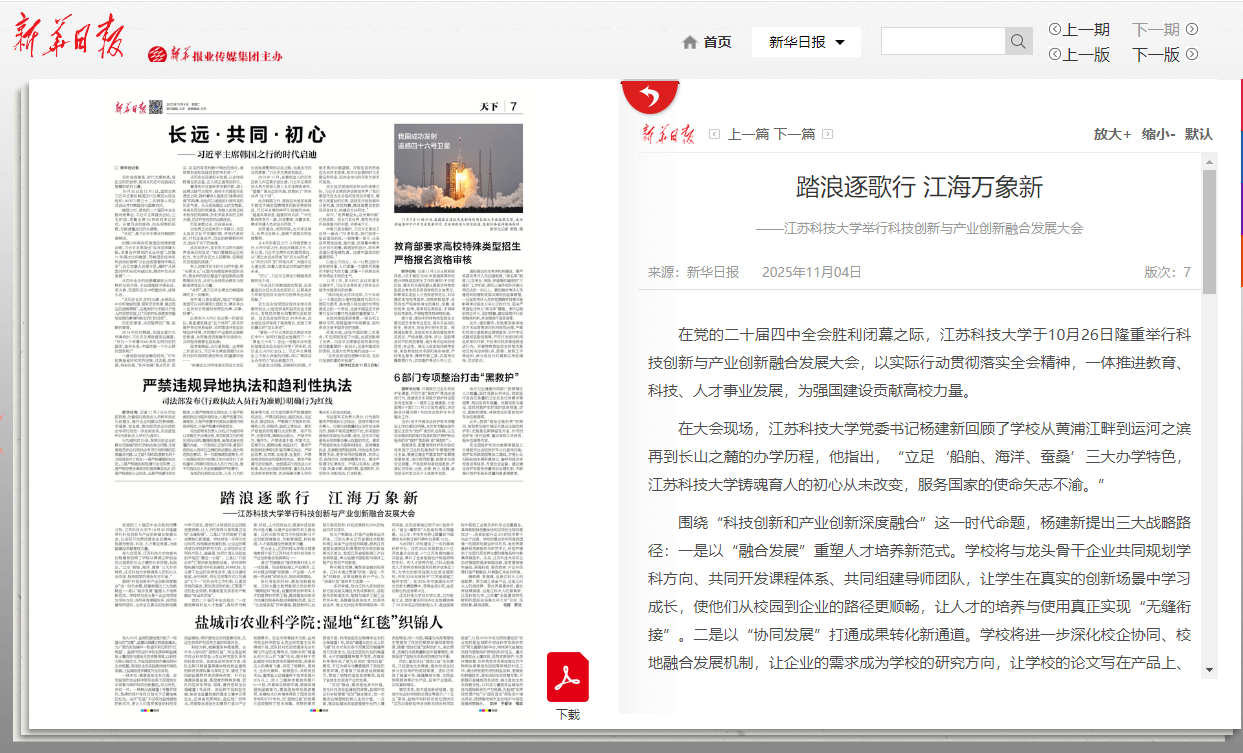Click the red PDF download icon
This screenshot has width=1243, height=753.
(x=567, y=677)
